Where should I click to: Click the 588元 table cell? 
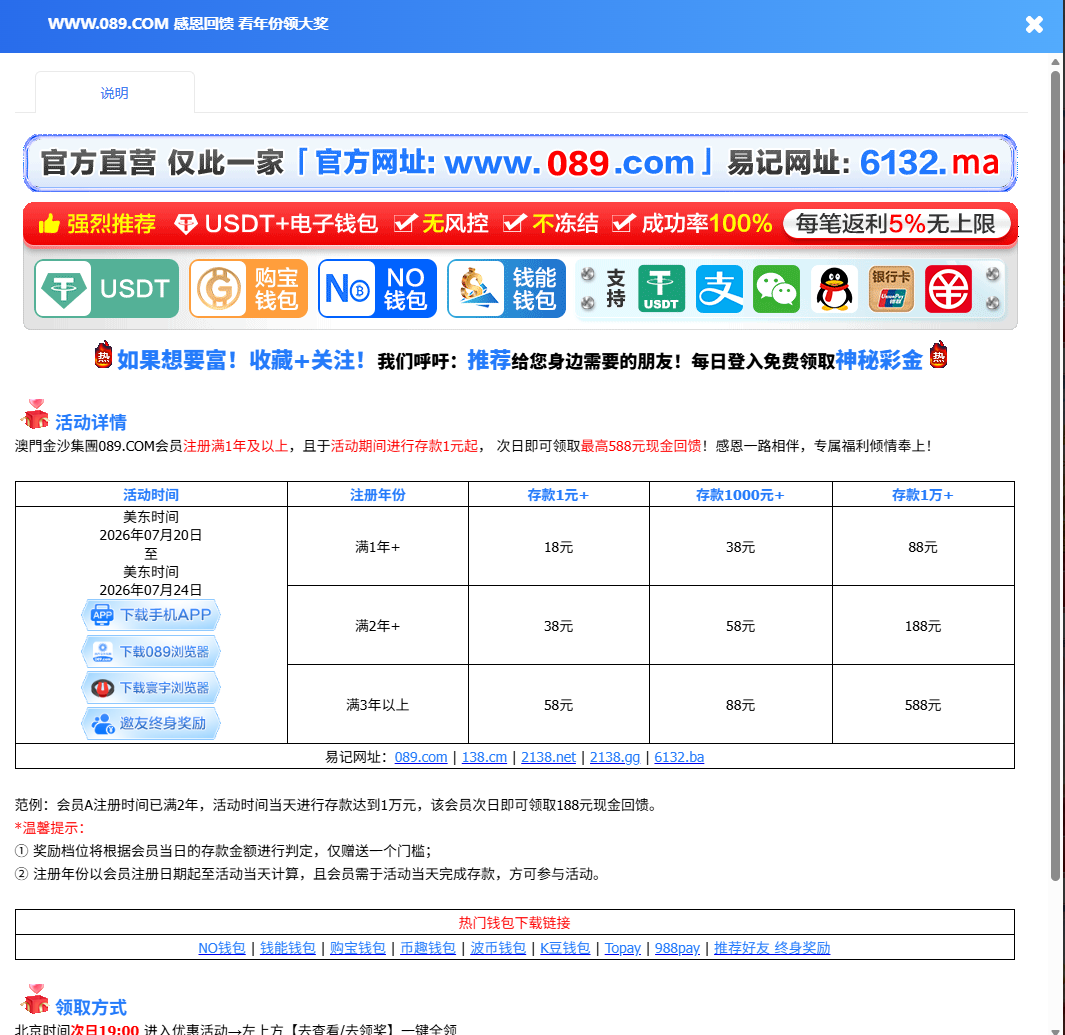point(923,705)
